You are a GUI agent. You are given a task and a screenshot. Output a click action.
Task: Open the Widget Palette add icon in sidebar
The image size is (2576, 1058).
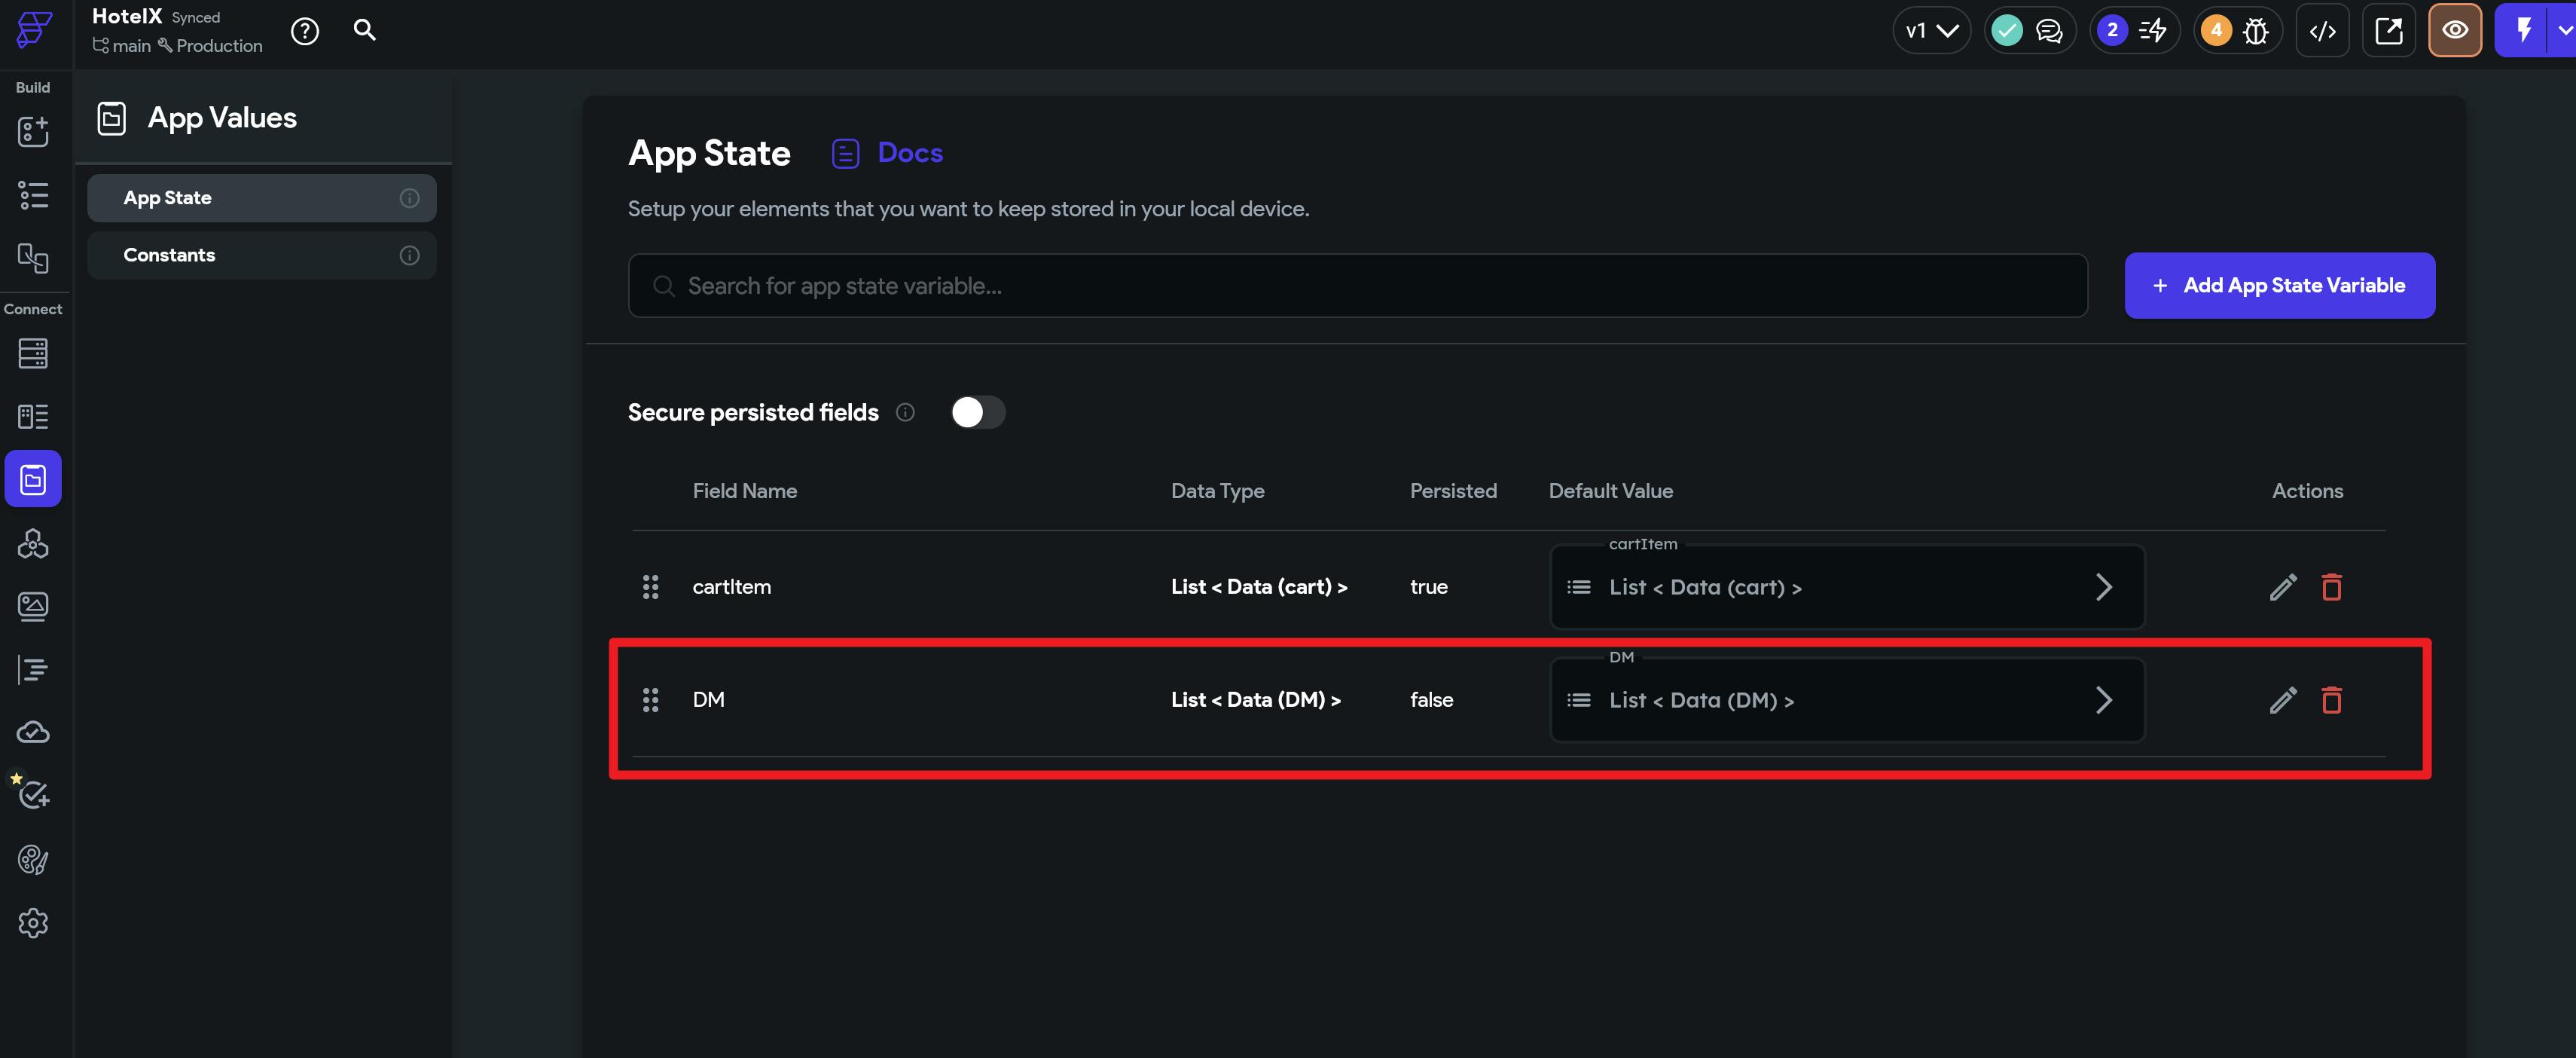pyautogui.click(x=33, y=131)
